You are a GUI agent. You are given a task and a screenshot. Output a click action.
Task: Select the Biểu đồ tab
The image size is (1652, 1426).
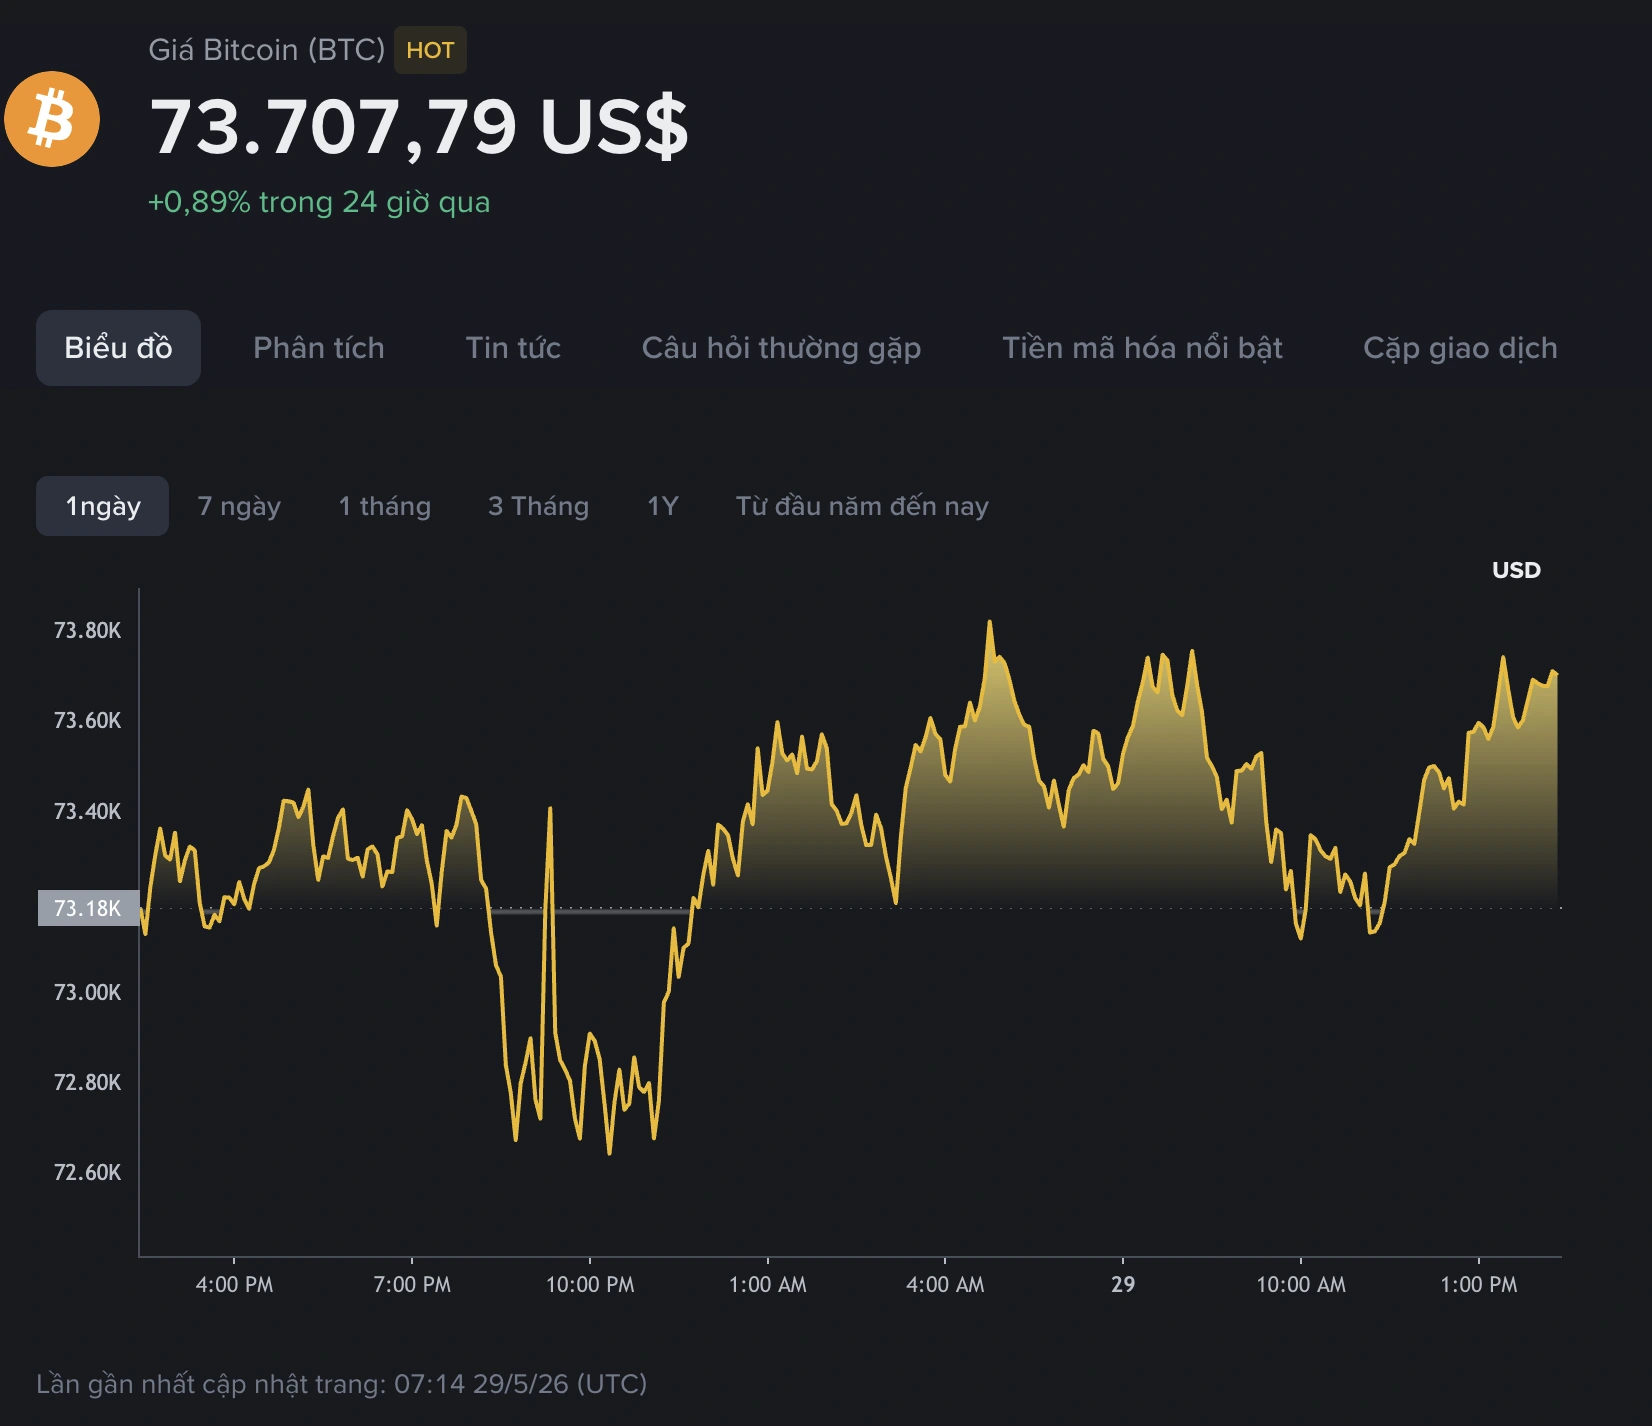[118, 348]
